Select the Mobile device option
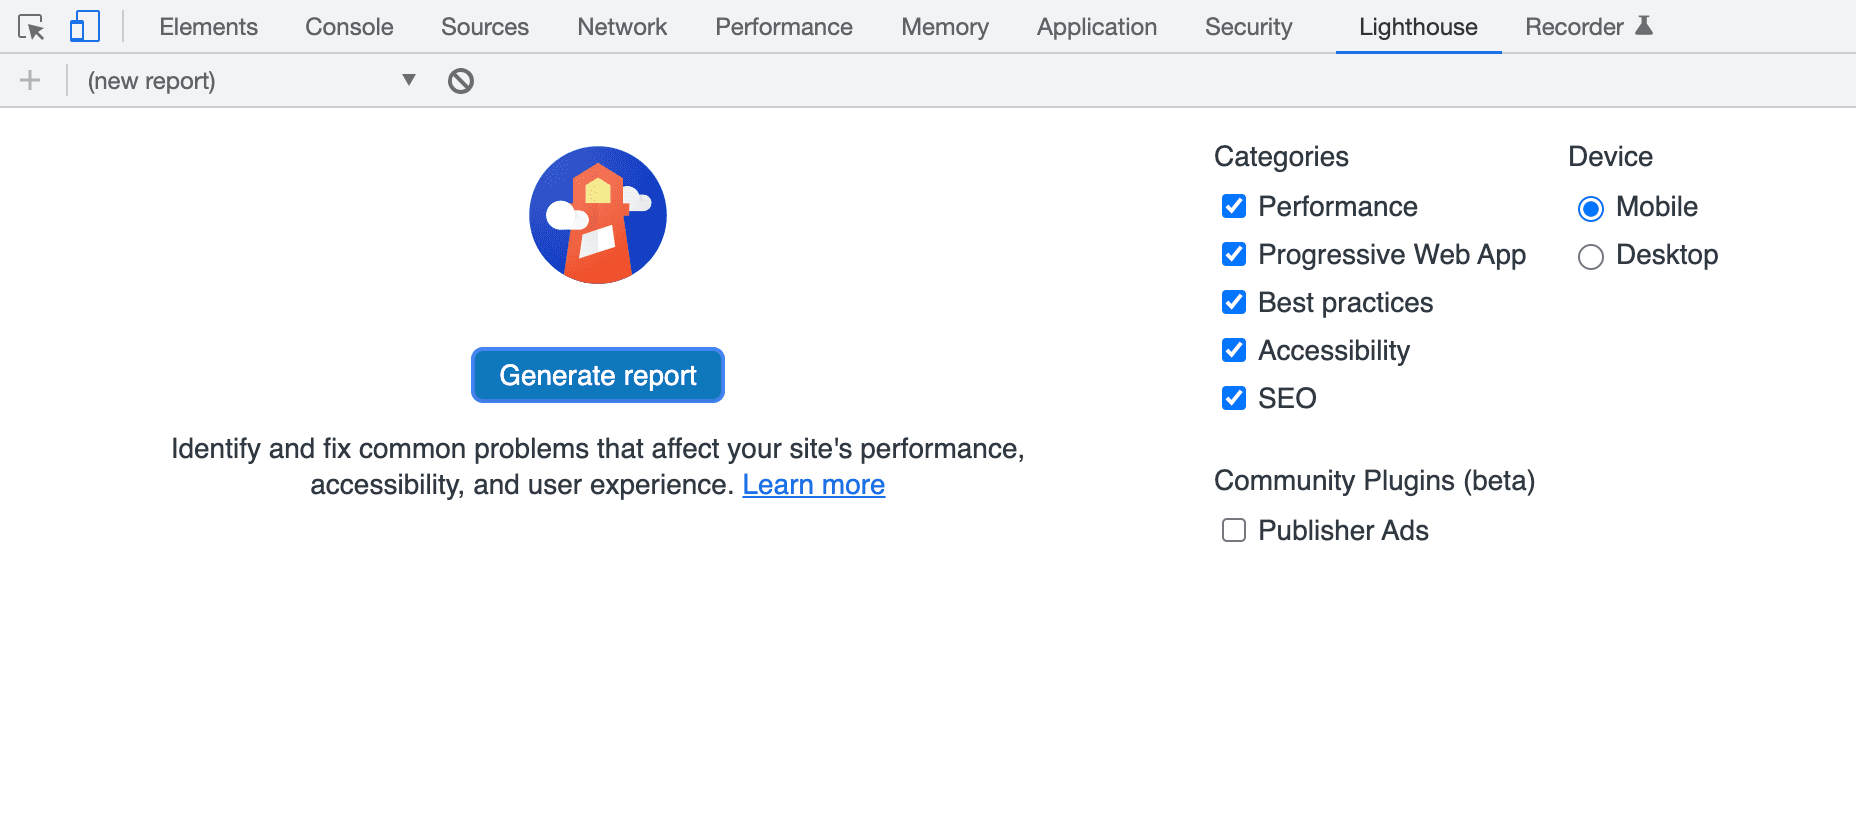 pos(1590,208)
